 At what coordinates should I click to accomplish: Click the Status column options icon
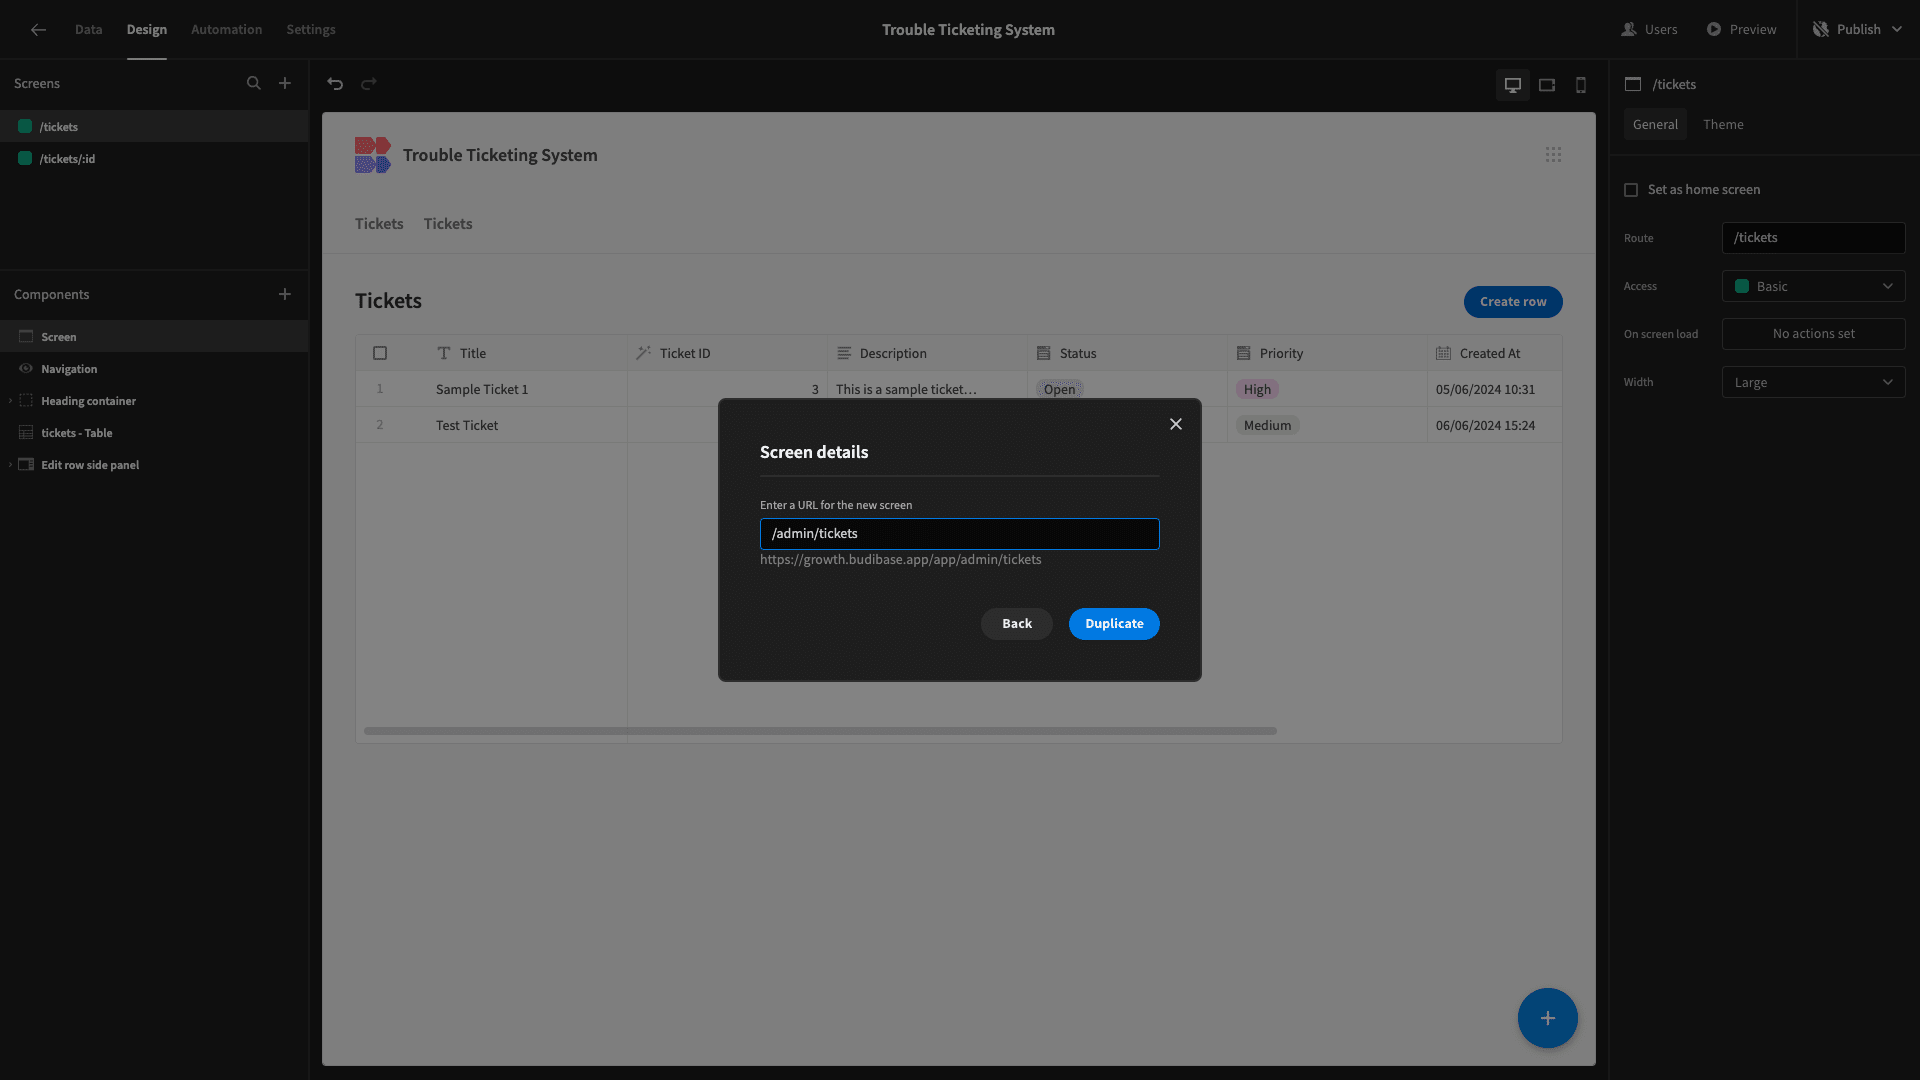[x=1044, y=353]
